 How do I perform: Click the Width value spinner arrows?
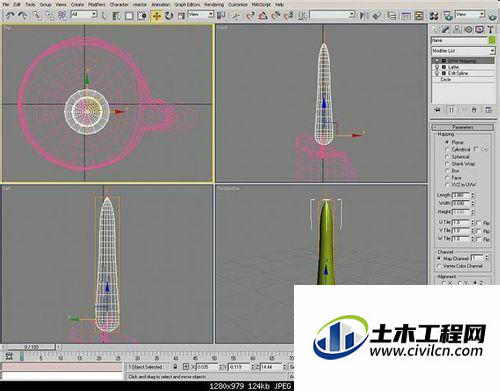473,203
